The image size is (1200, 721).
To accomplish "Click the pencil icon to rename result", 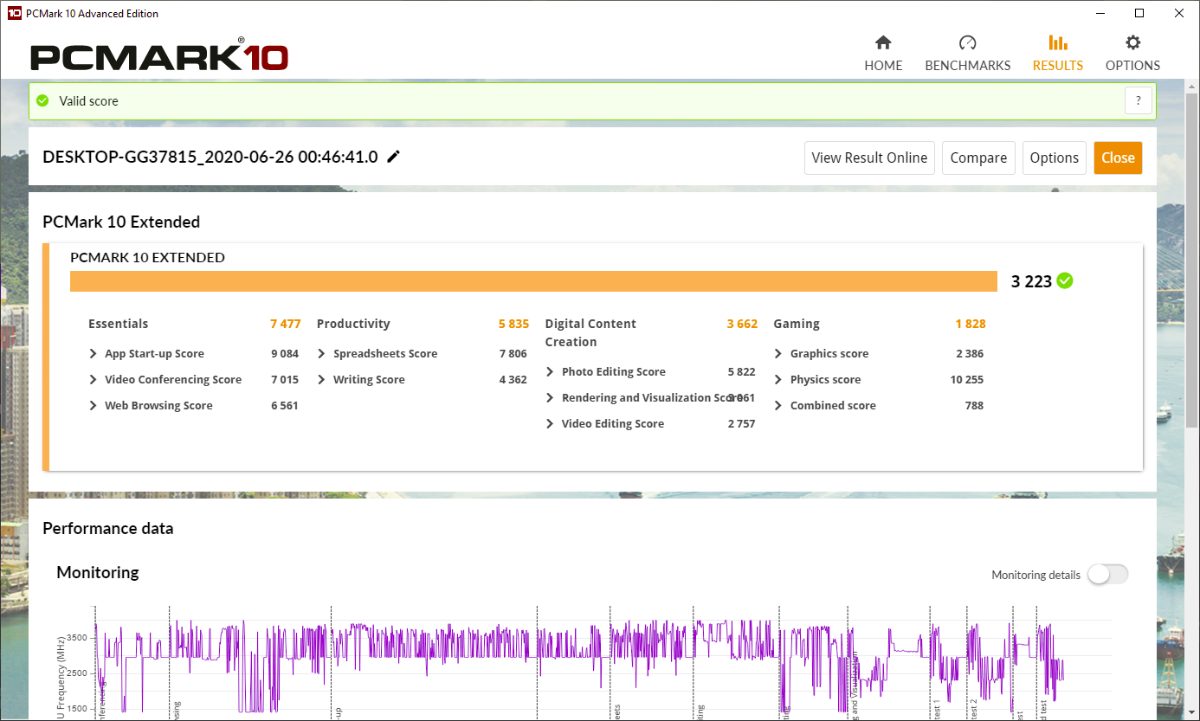I will (x=394, y=157).
